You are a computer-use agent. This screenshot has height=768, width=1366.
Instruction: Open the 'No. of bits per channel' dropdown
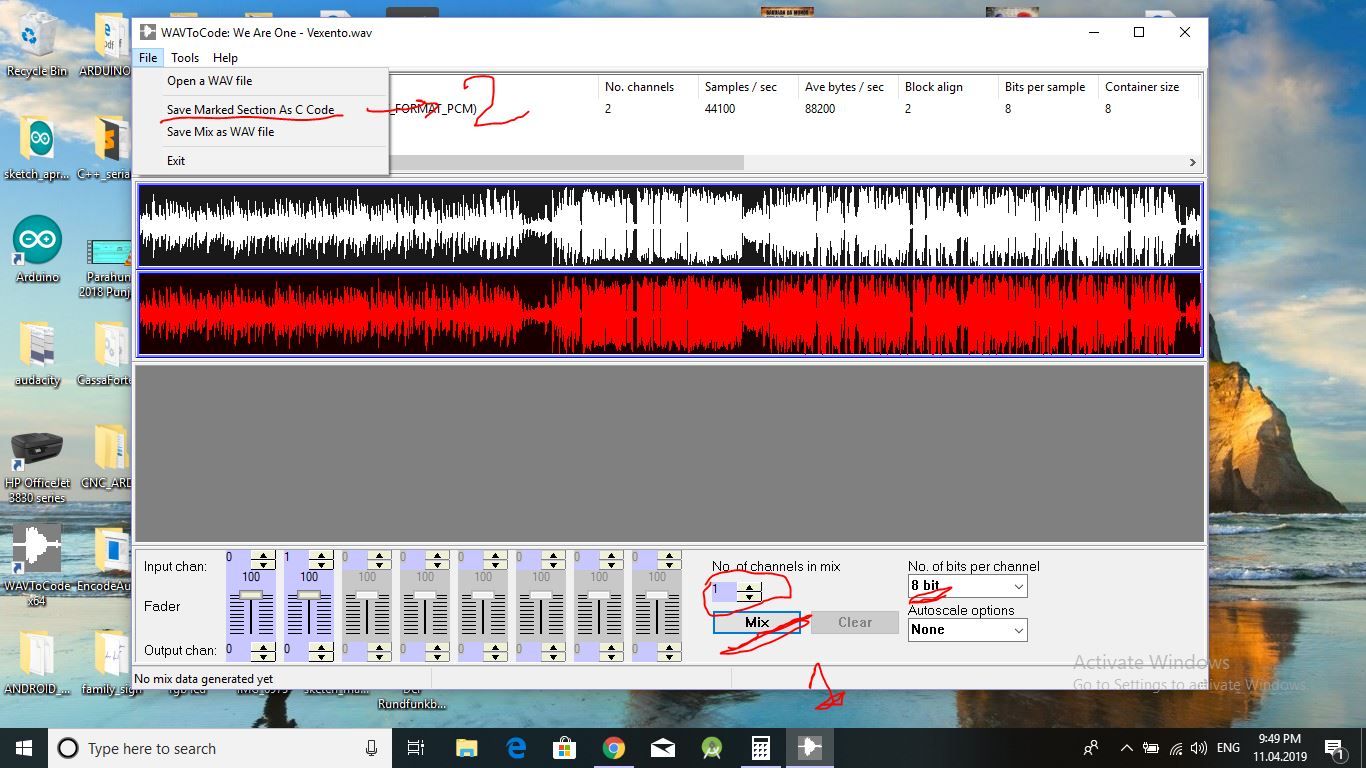pos(1016,587)
